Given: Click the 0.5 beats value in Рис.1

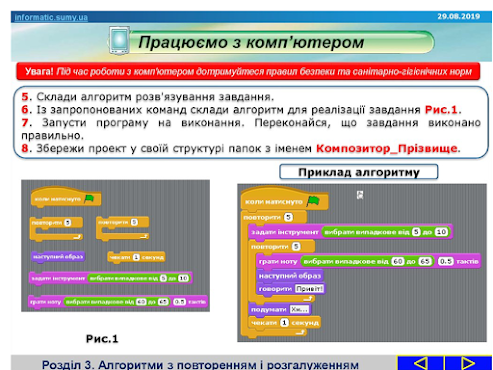Looking at the screenshot, I should tap(179, 302).
